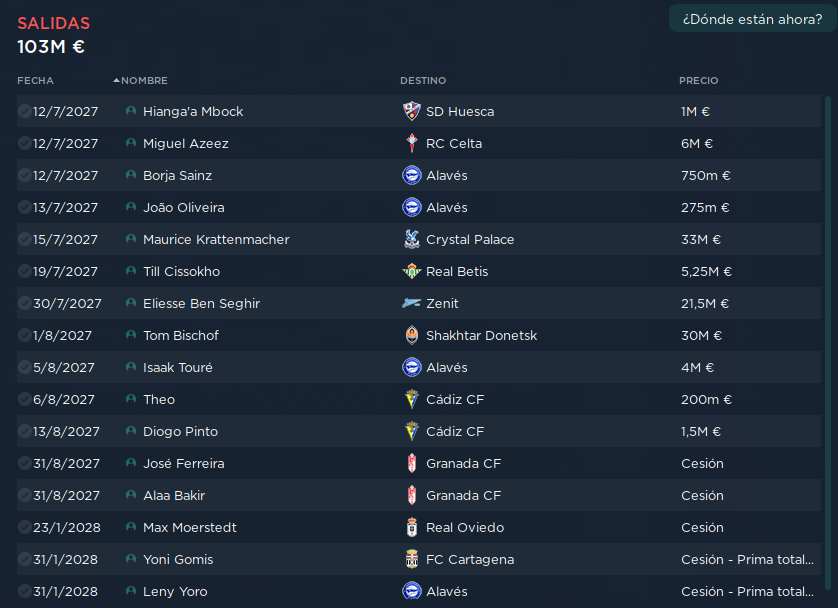
Task: Click the Zenit club logo
Action: click(412, 303)
